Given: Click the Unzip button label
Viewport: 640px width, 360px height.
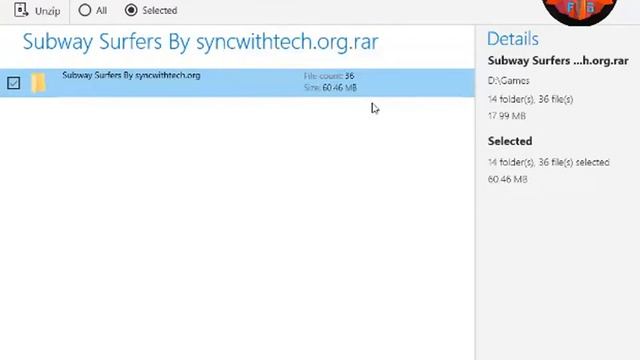Looking at the screenshot, I should click(48, 11).
